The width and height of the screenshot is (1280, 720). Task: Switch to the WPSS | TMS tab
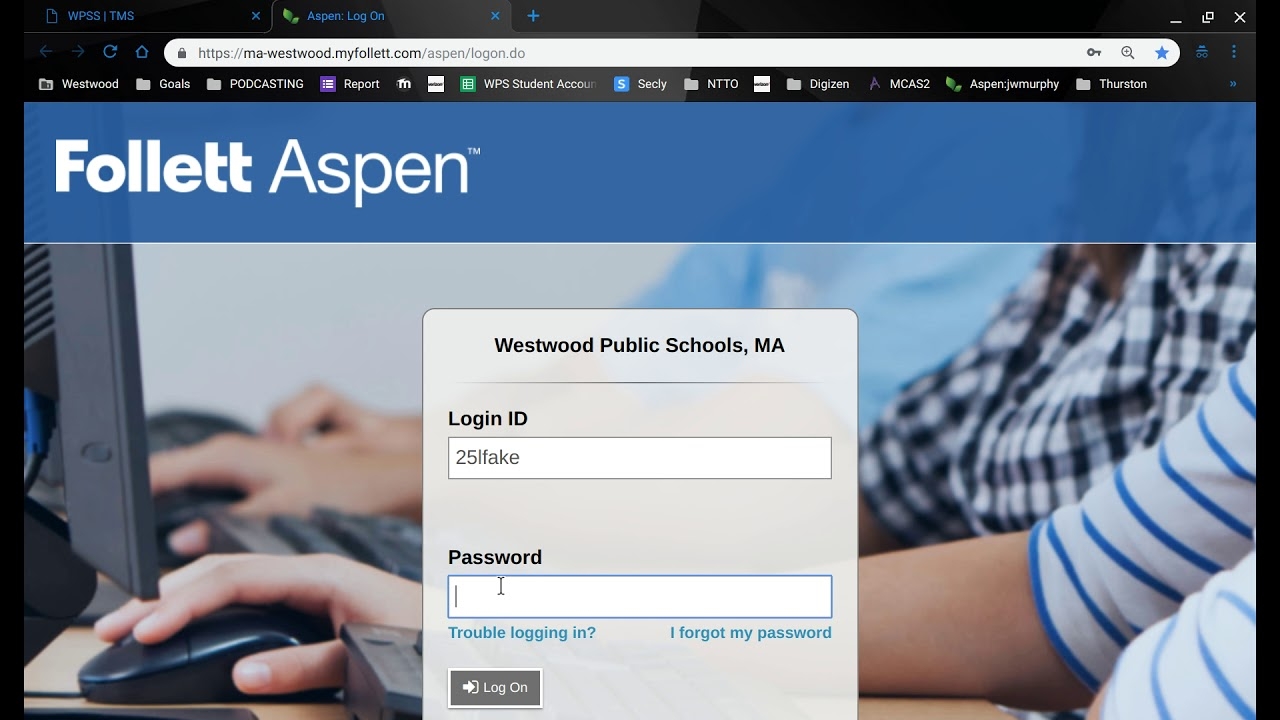pos(150,16)
